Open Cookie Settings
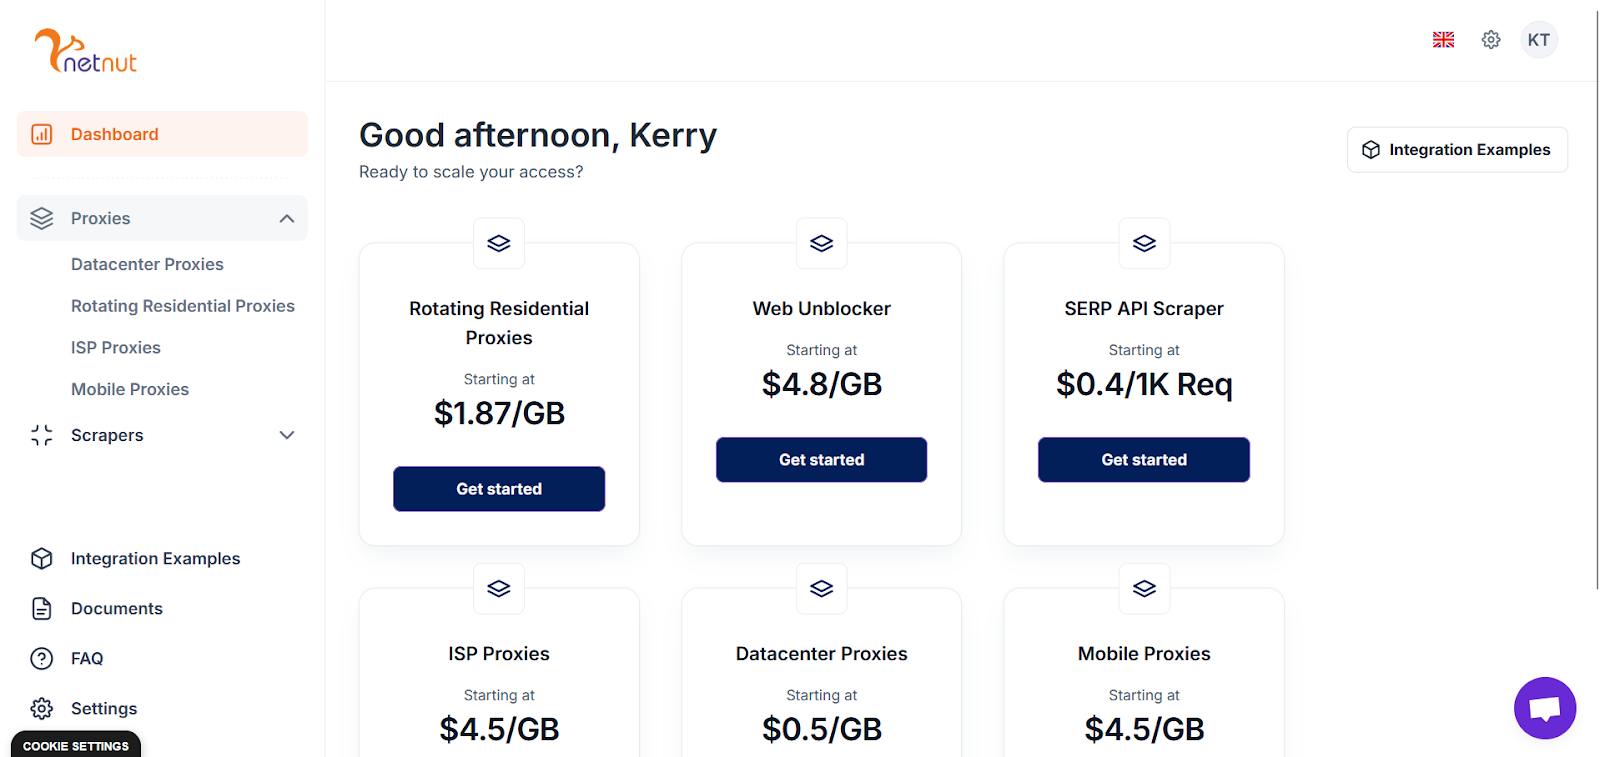Image resolution: width=1600 pixels, height=757 pixels. point(76,746)
